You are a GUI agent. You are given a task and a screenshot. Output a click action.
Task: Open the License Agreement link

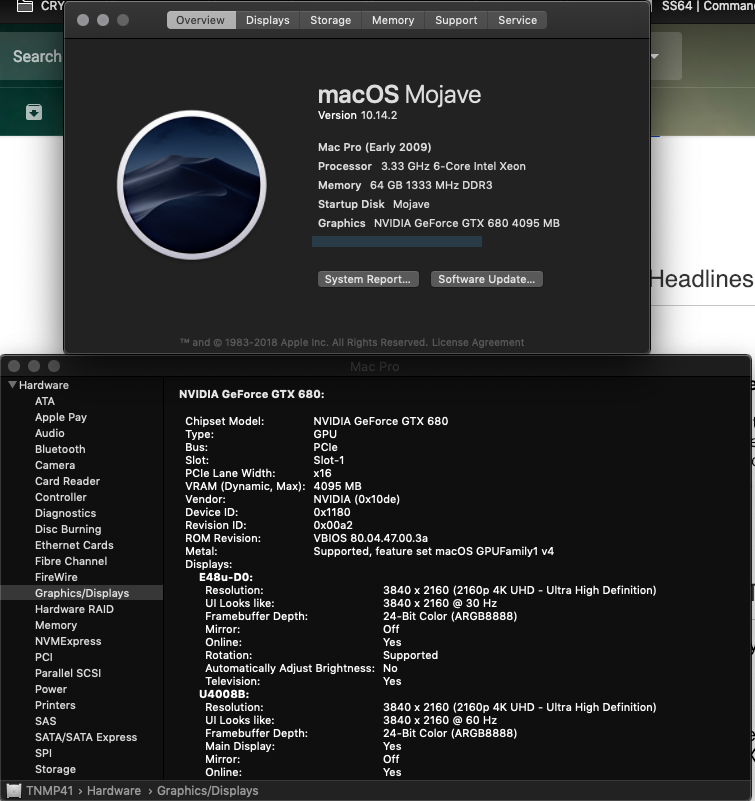click(478, 342)
